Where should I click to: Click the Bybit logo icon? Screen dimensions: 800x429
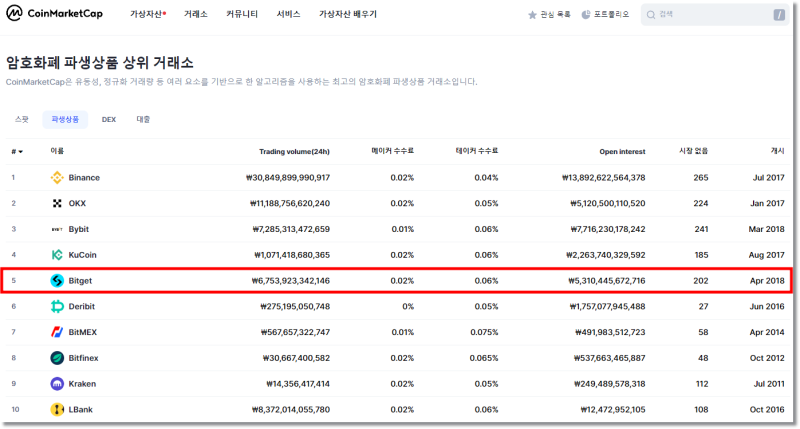point(57,229)
